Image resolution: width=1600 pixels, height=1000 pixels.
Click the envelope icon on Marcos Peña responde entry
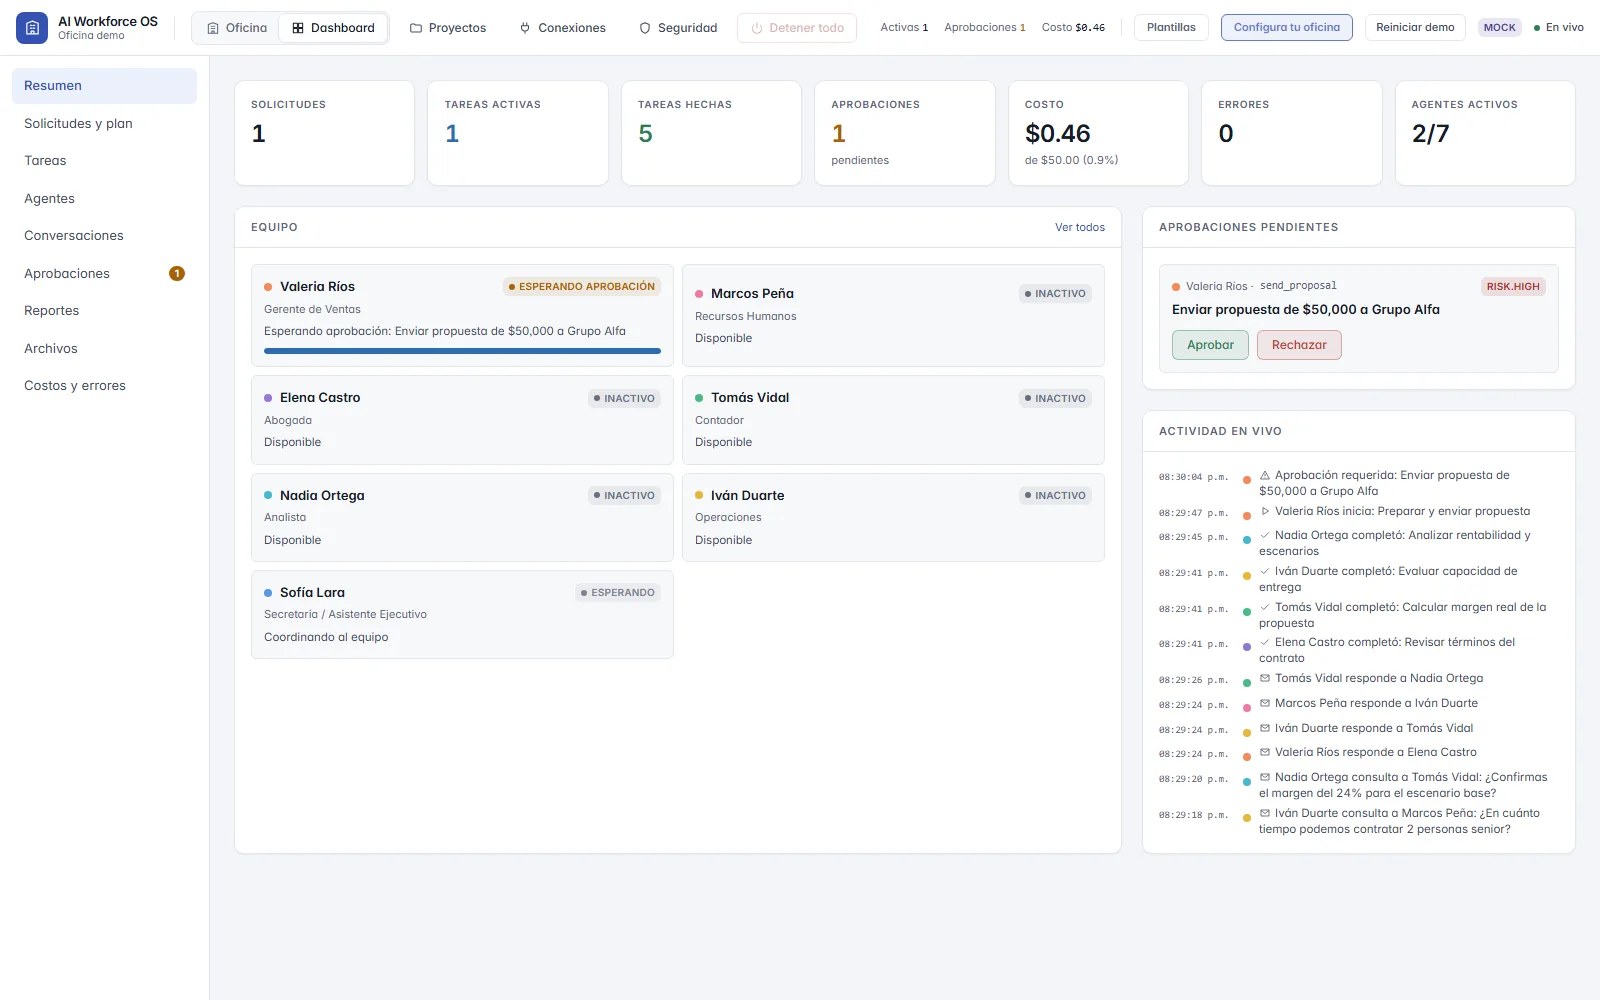click(x=1265, y=703)
